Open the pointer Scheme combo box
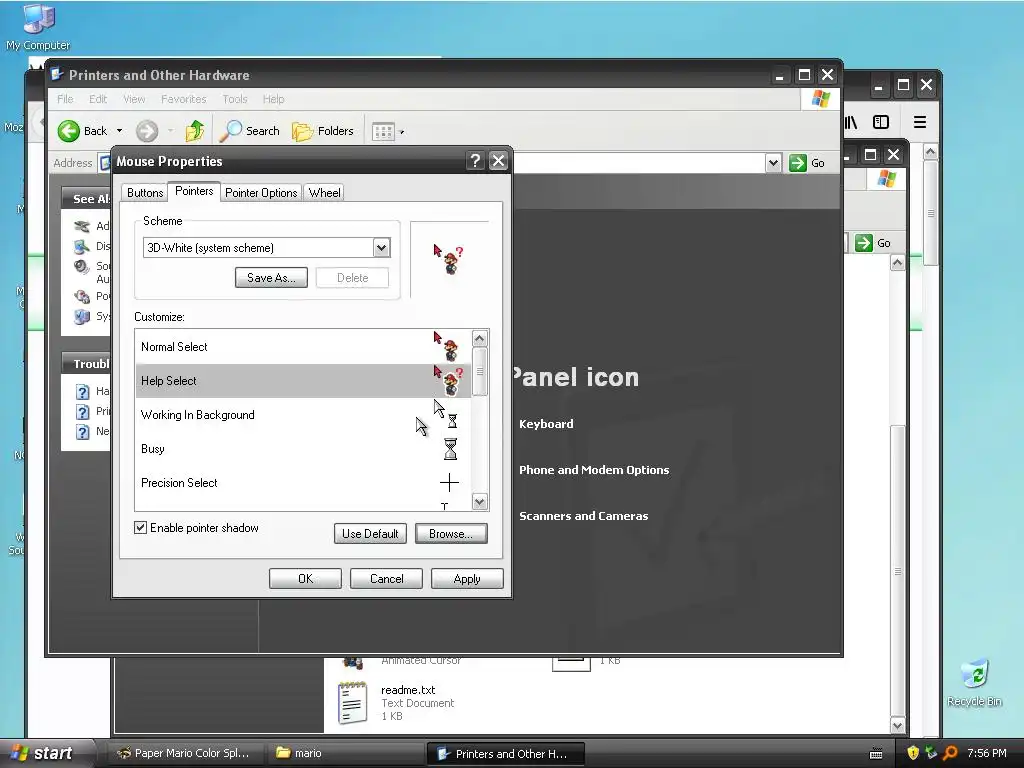This screenshot has height=768, width=1024. click(266, 248)
